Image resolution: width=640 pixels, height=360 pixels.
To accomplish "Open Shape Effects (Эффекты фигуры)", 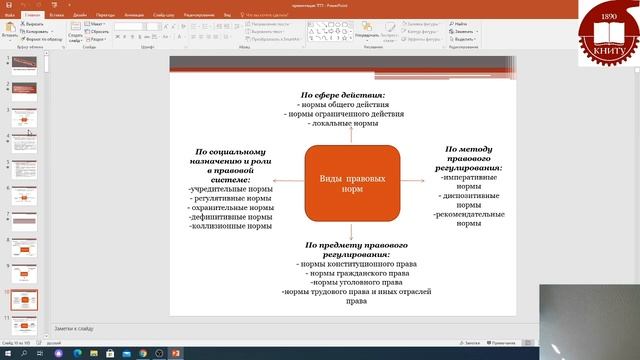I will (421, 39).
